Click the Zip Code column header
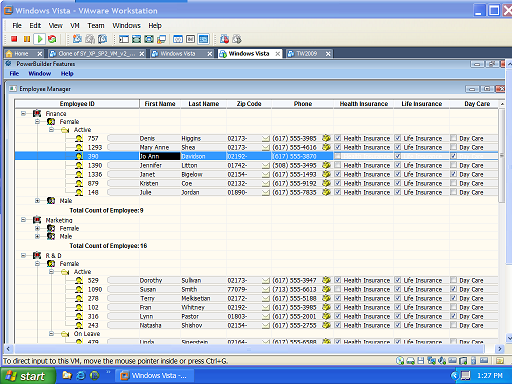The image size is (512, 384). pyautogui.click(x=249, y=104)
